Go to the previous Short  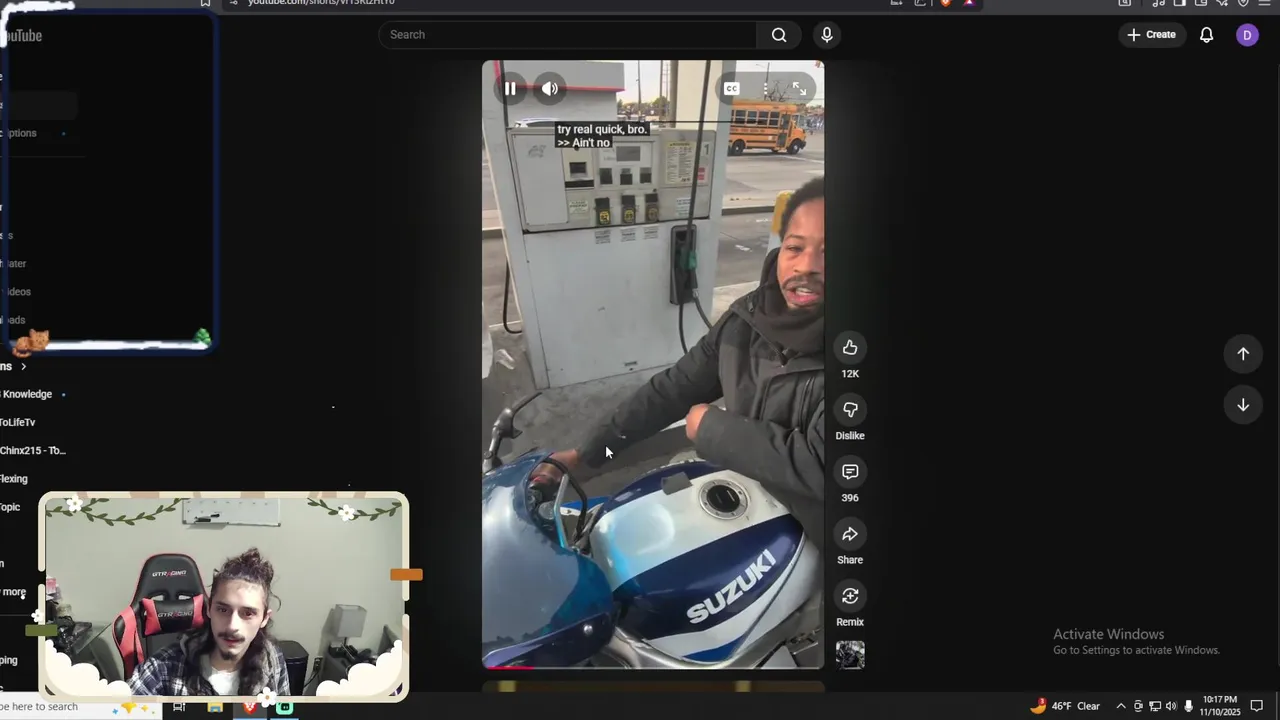pos(1243,353)
